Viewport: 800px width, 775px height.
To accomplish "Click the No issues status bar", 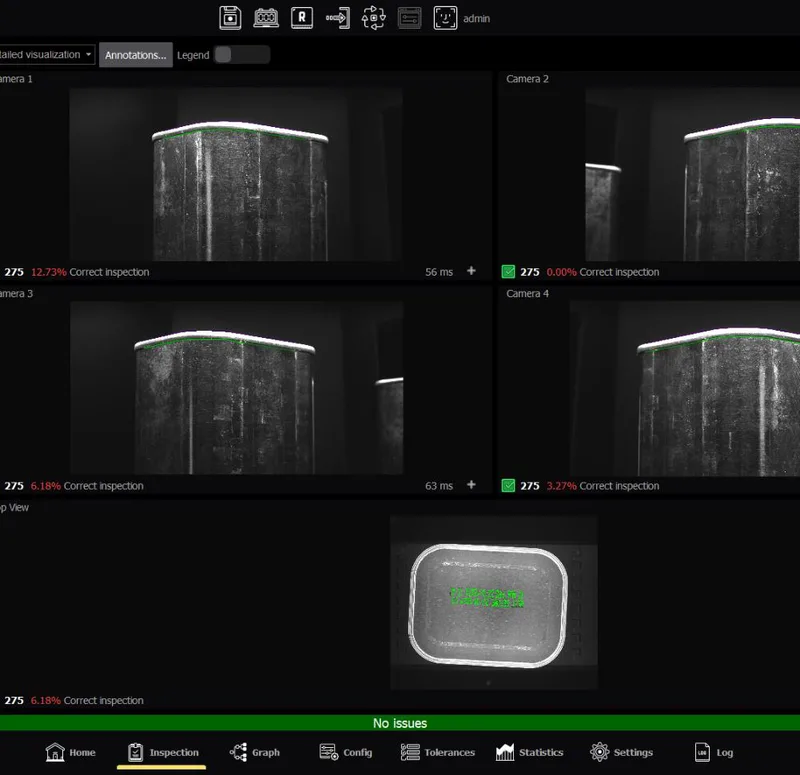I will (400, 723).
